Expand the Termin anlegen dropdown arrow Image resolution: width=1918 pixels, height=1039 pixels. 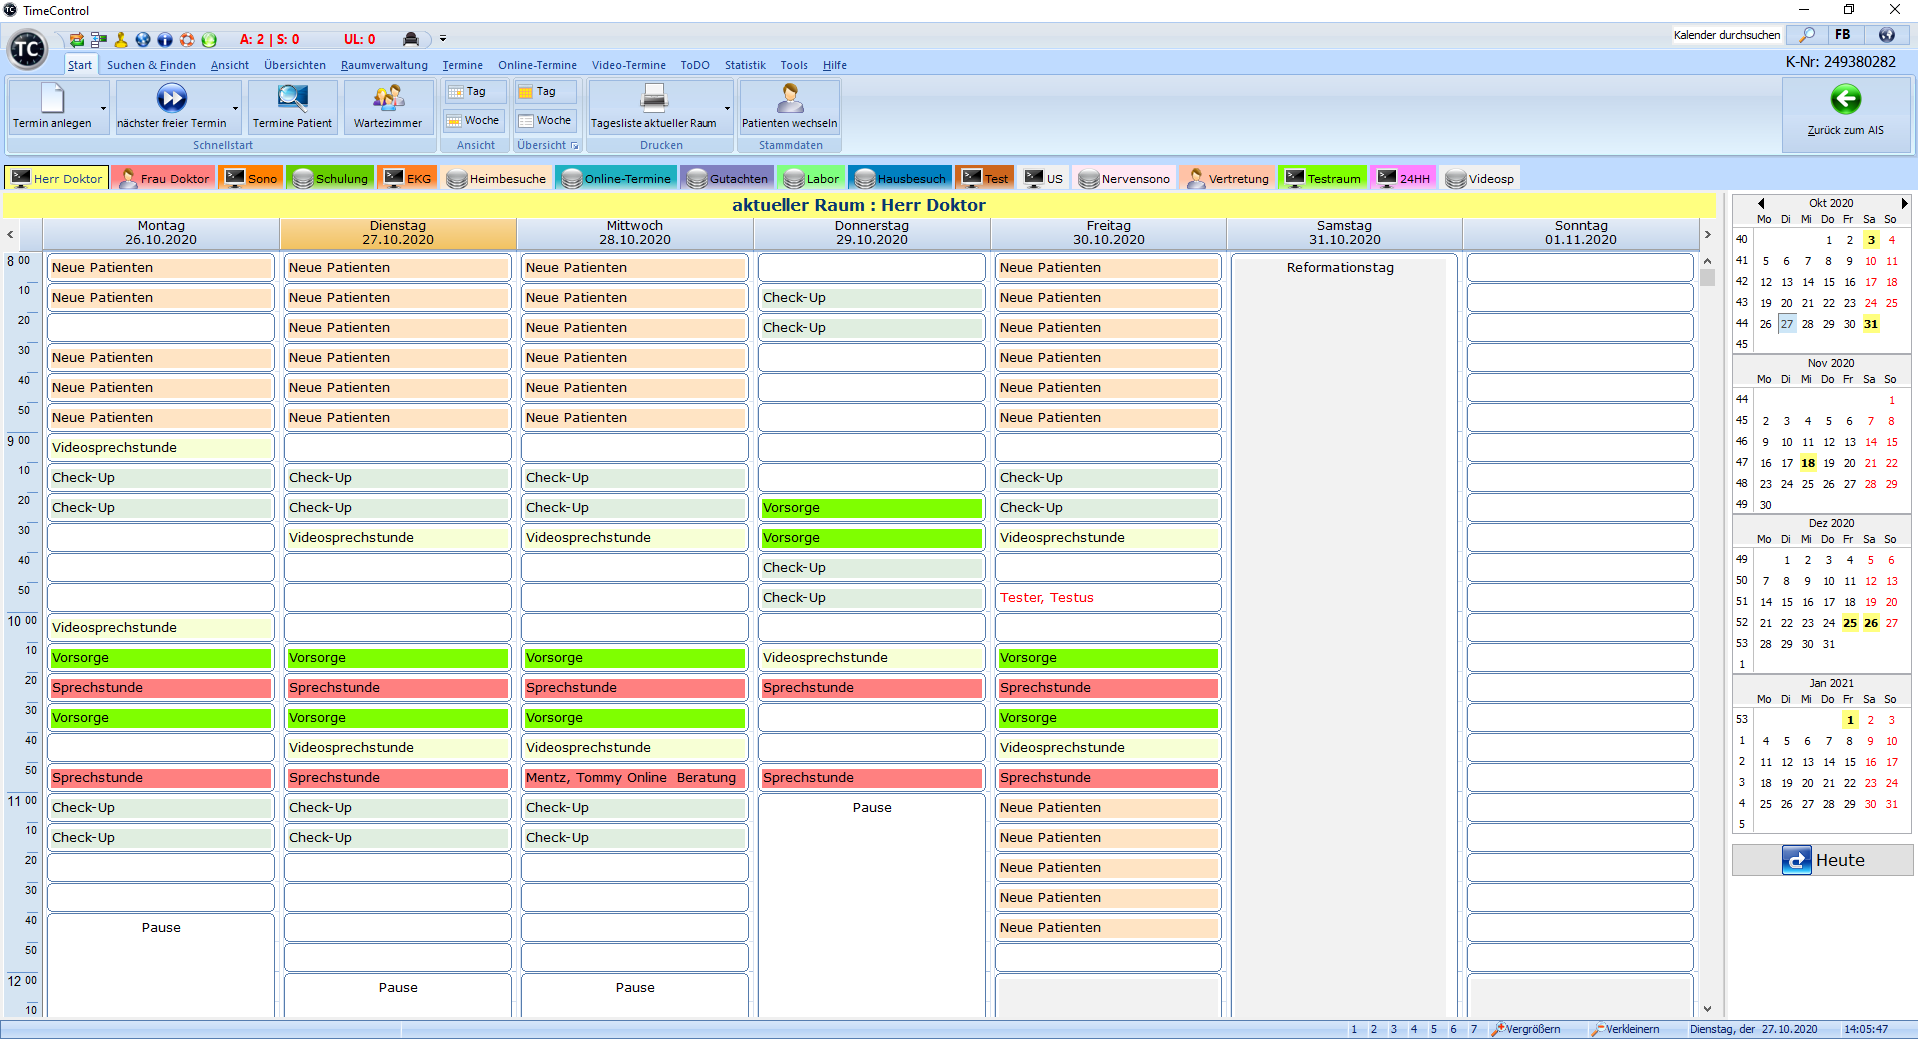103,109
